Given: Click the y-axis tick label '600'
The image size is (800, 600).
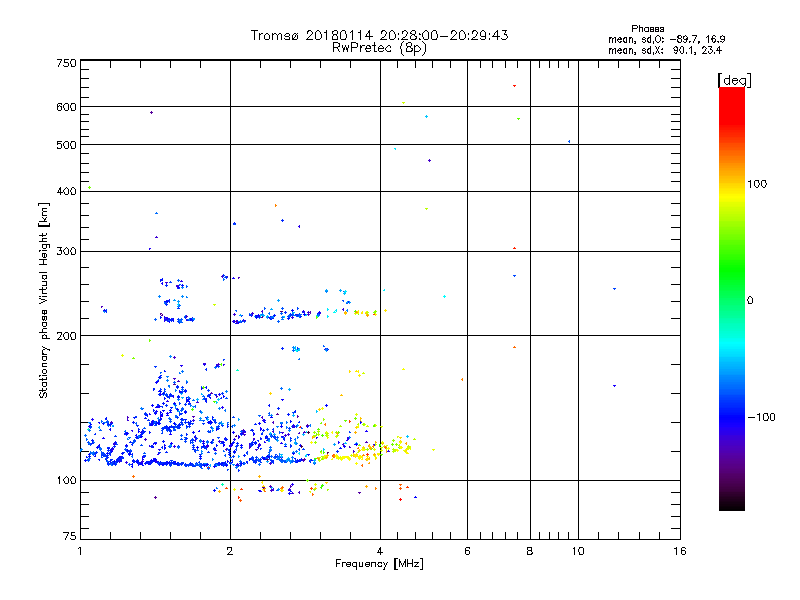Looking at the screenshot, I should tap(66, 107).
